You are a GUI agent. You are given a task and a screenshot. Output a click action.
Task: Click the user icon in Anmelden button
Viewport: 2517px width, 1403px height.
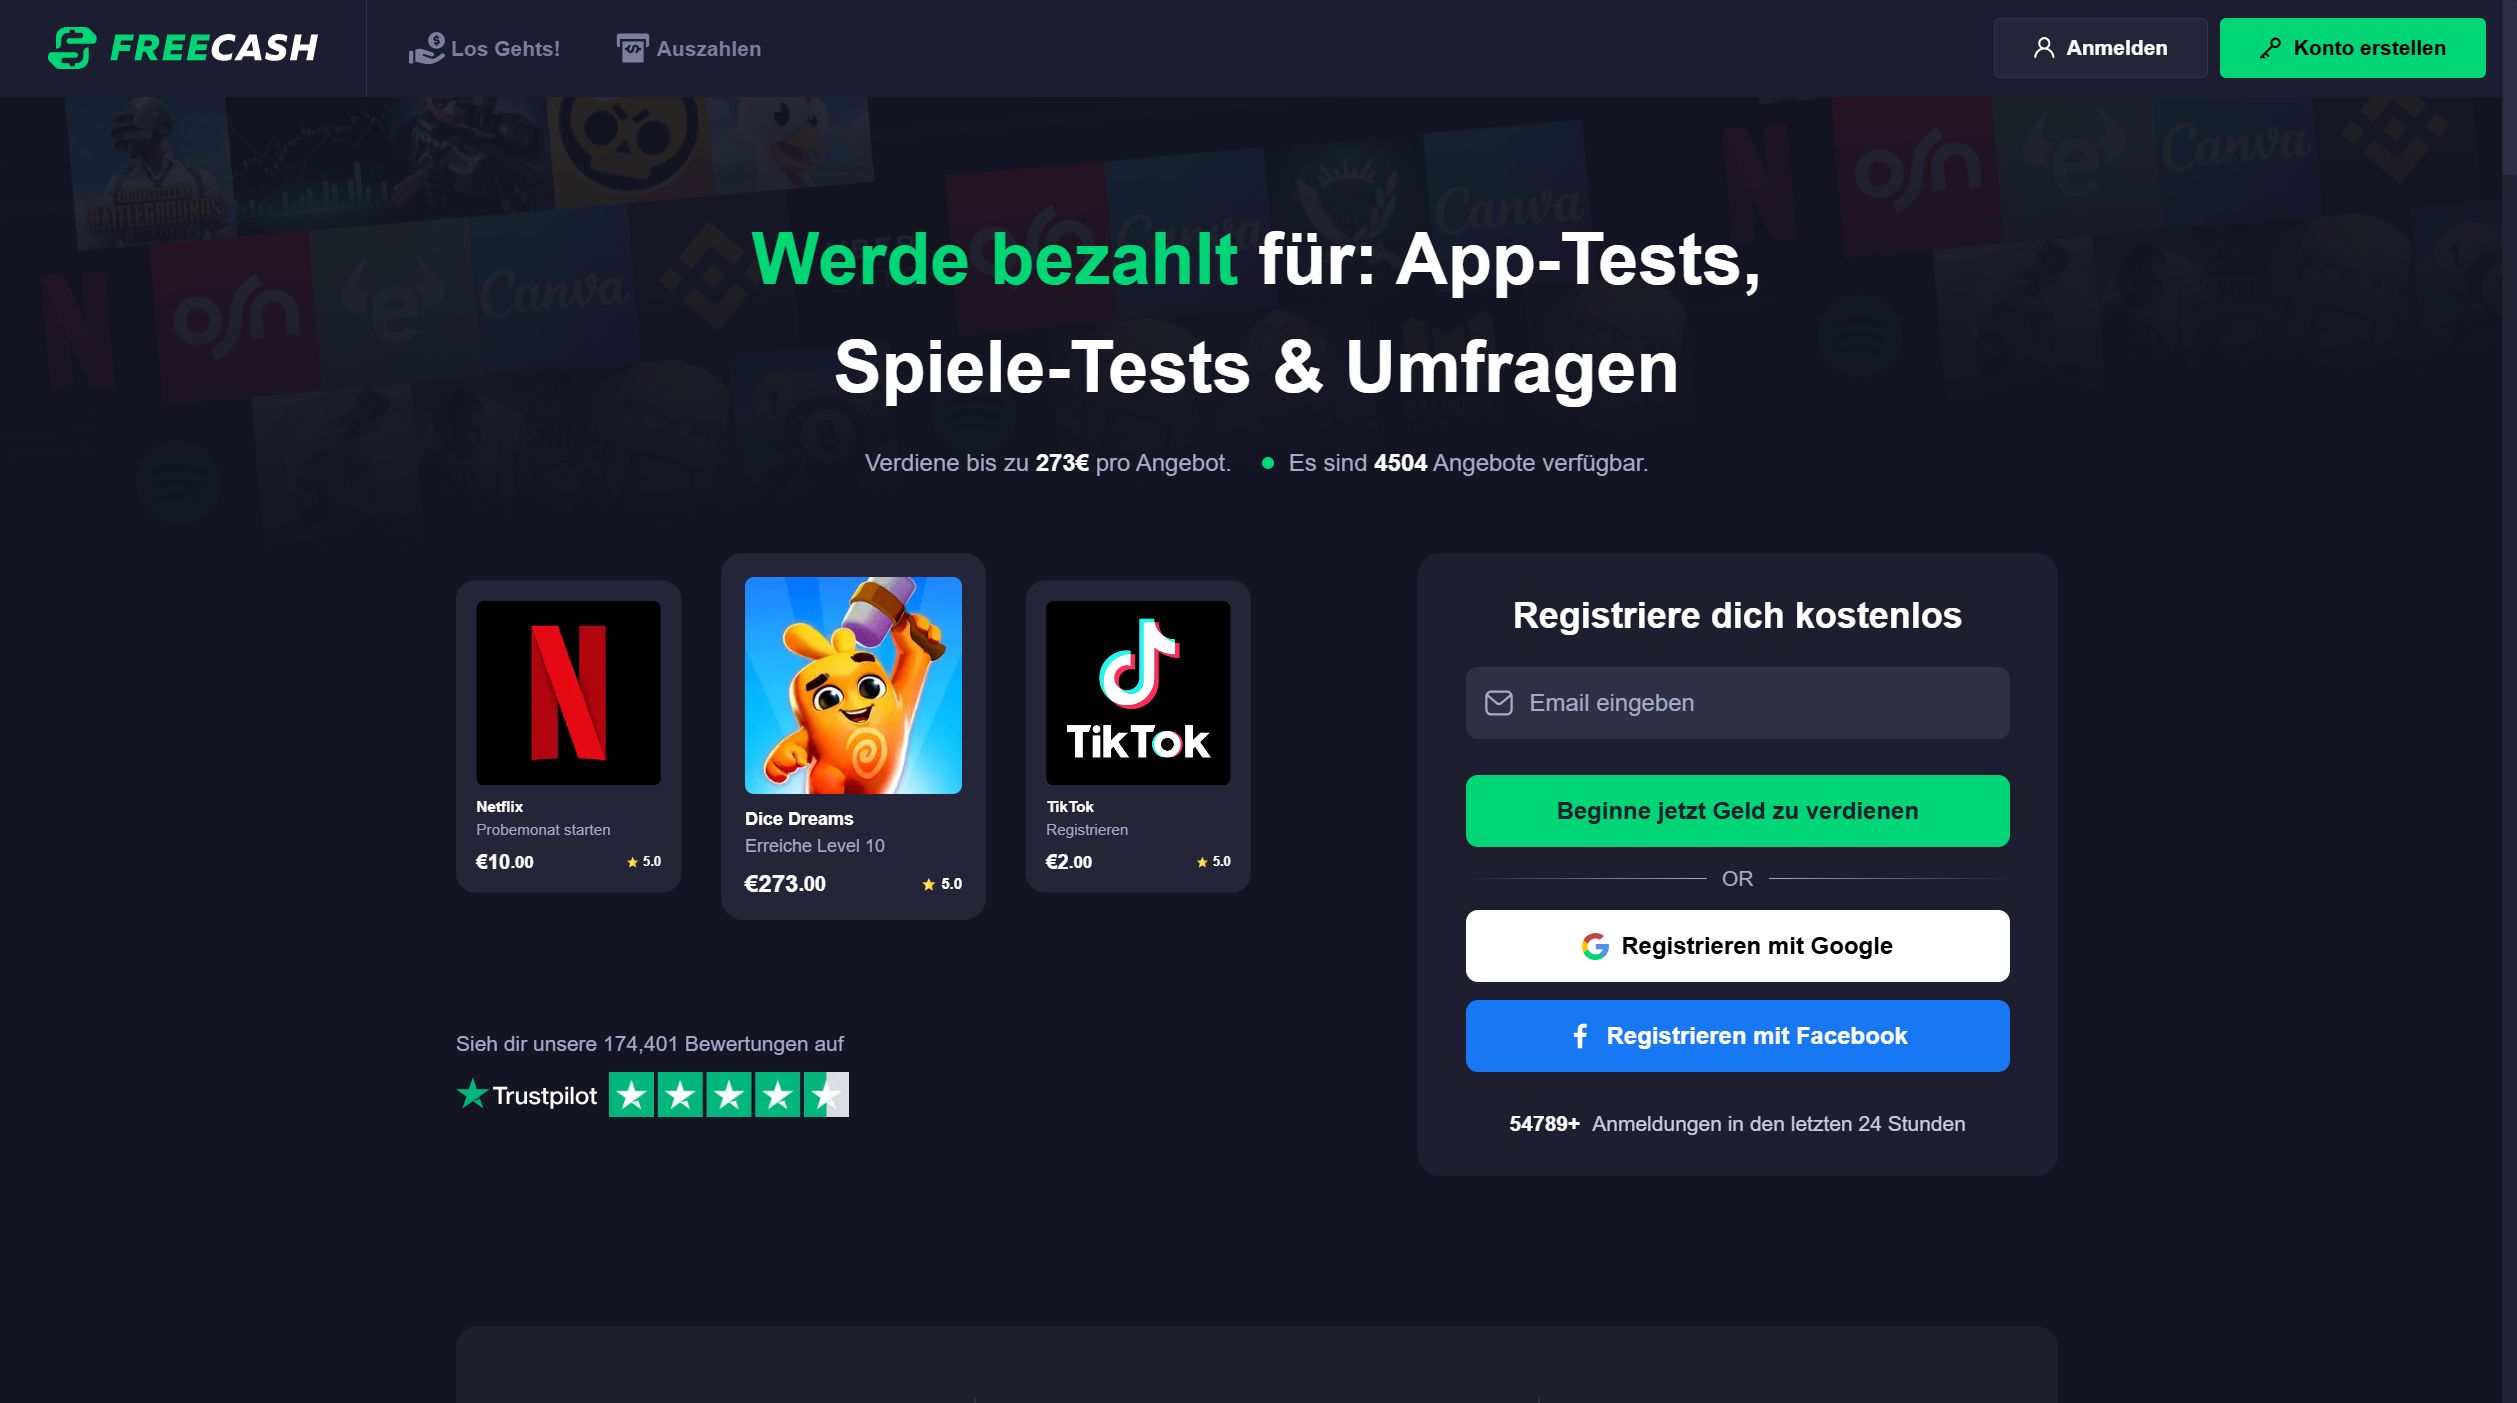point(2044,48)
